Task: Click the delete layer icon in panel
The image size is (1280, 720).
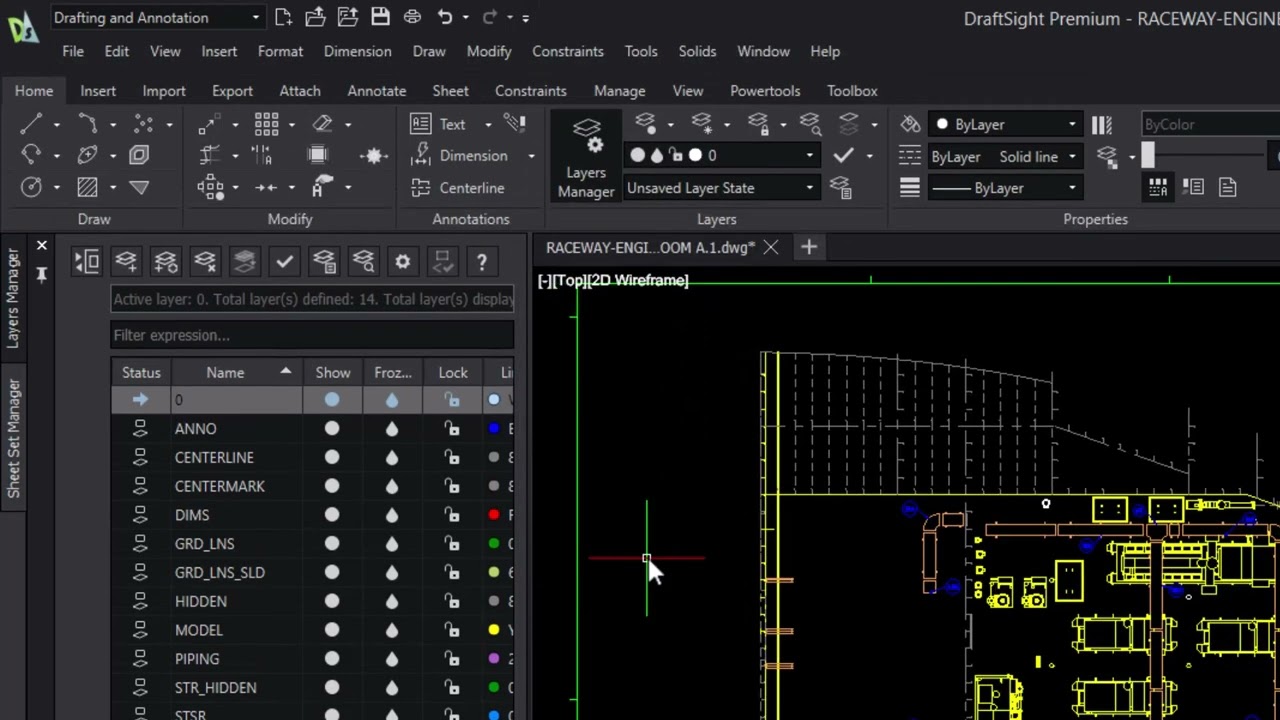Action: click(205, 261)
